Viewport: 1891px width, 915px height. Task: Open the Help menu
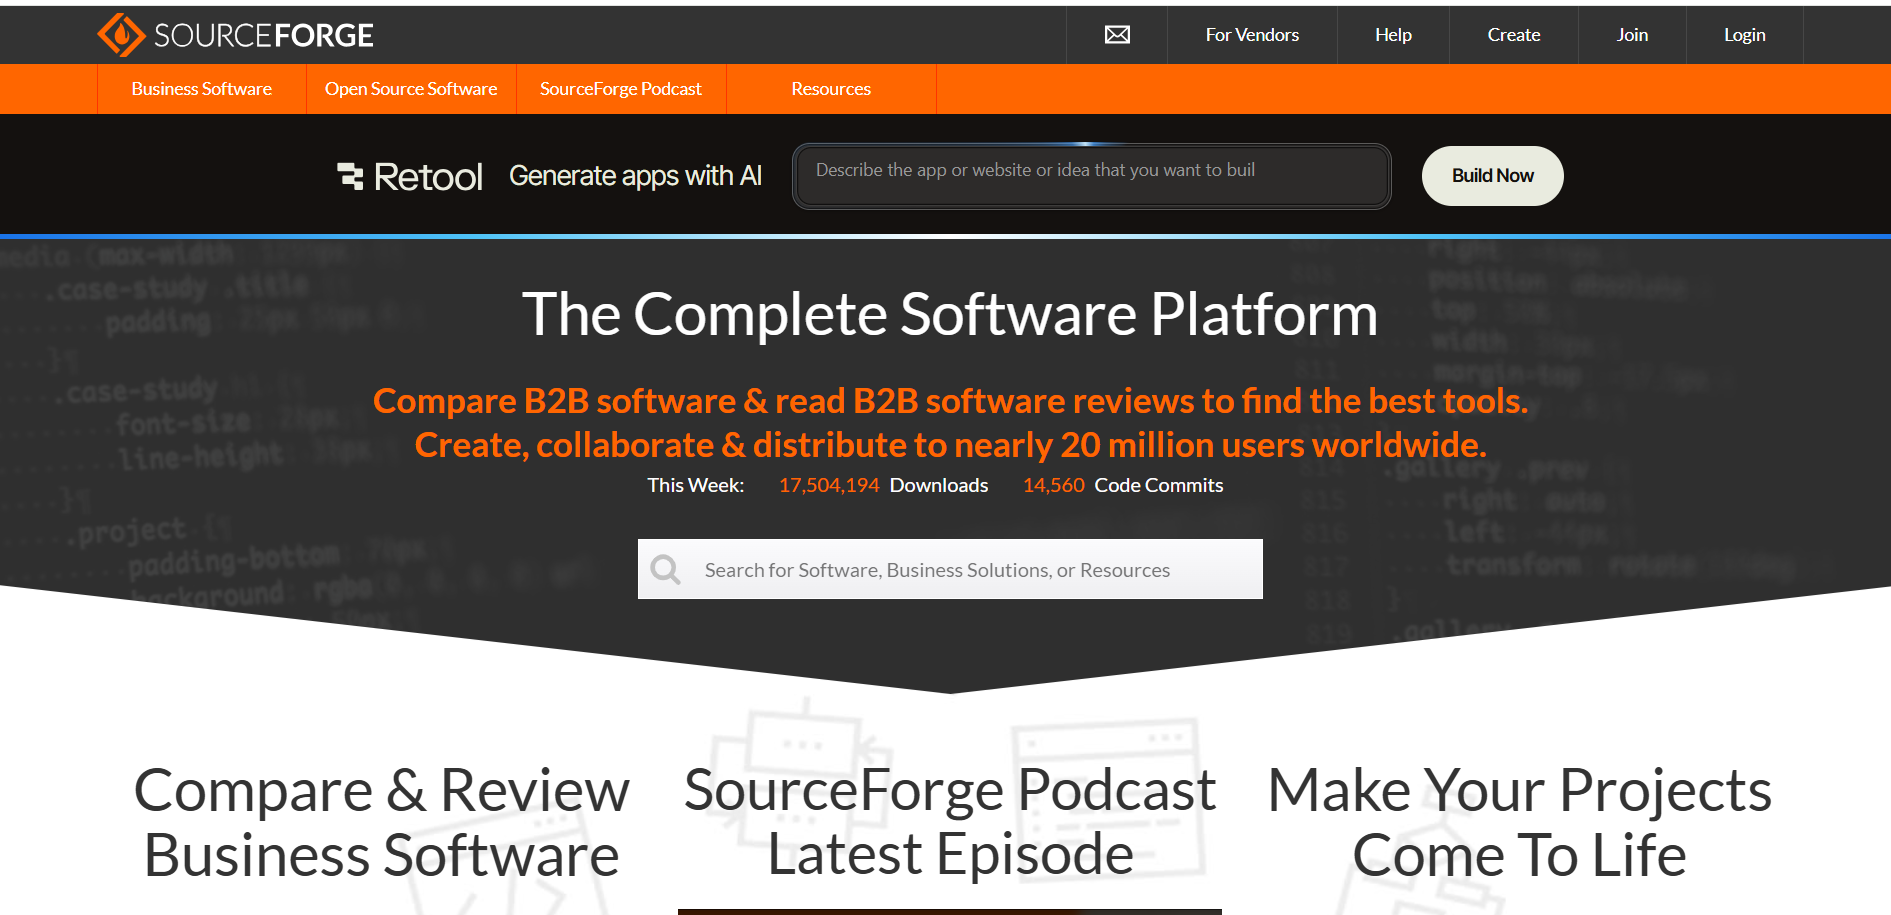[1393, 35]
